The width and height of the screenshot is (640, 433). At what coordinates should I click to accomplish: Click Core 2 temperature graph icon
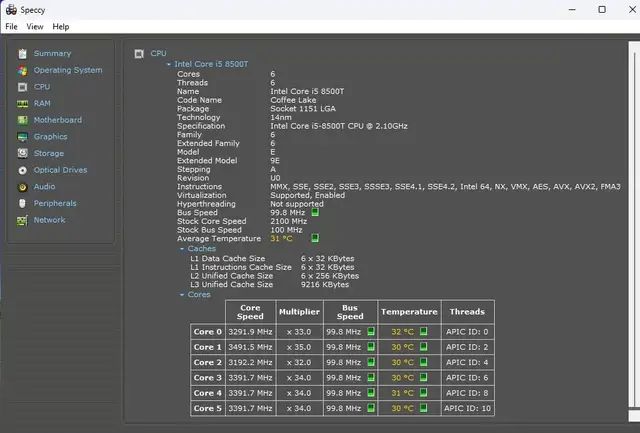(424, 362)
